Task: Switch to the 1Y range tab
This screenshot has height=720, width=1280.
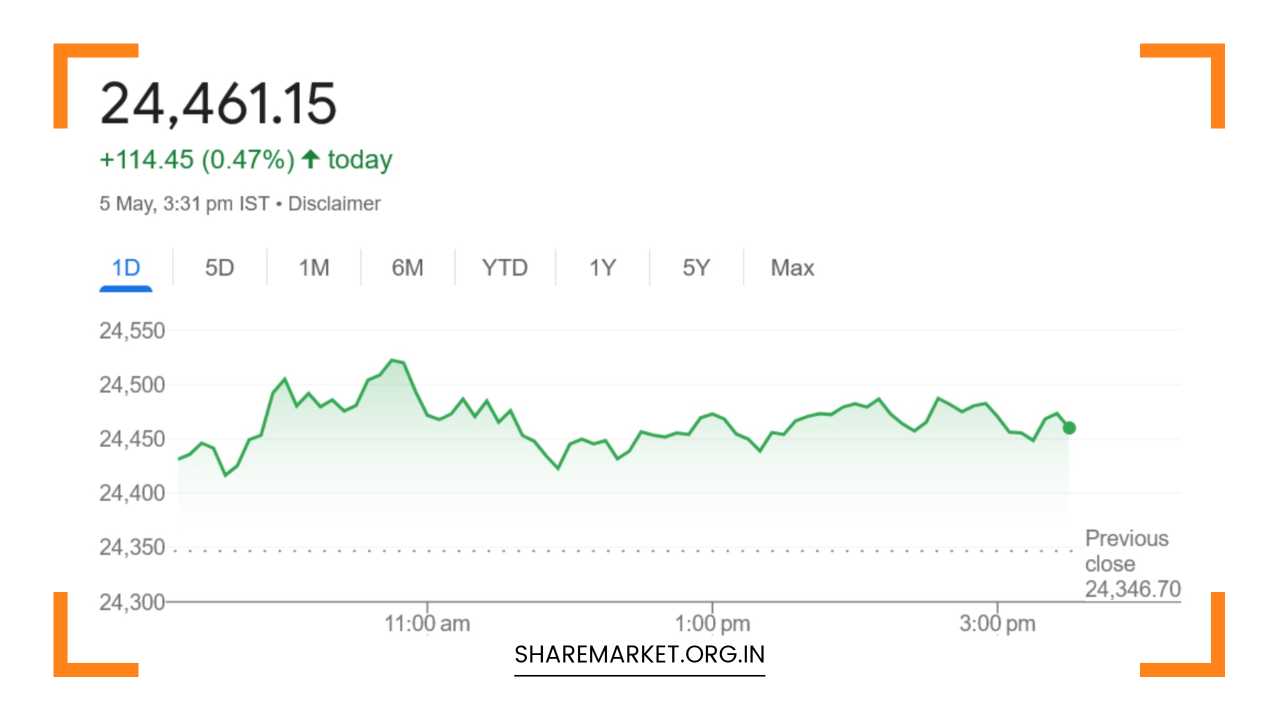Action: tap(602, 268)
